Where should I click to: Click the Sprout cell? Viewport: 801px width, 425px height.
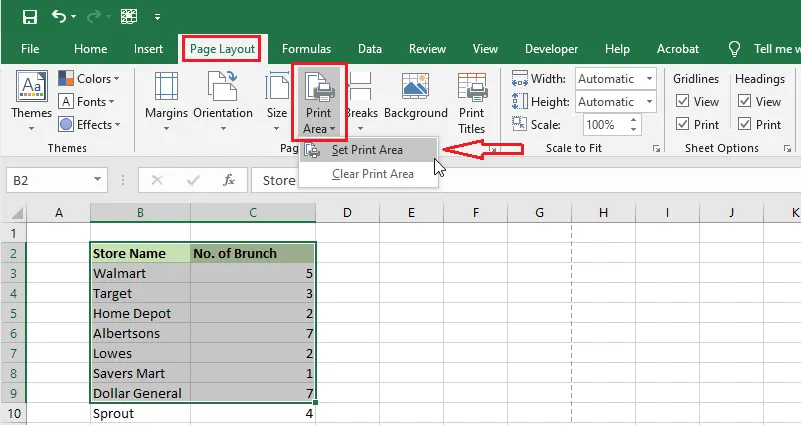pyautogui.click(x=140, y=413)
